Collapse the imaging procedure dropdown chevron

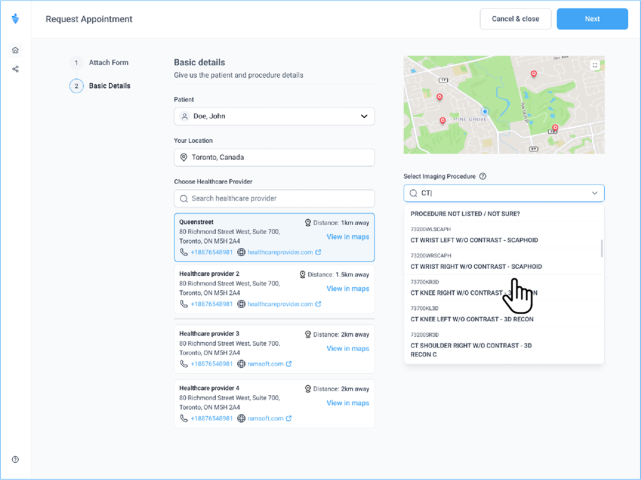(x=595, y=193)
